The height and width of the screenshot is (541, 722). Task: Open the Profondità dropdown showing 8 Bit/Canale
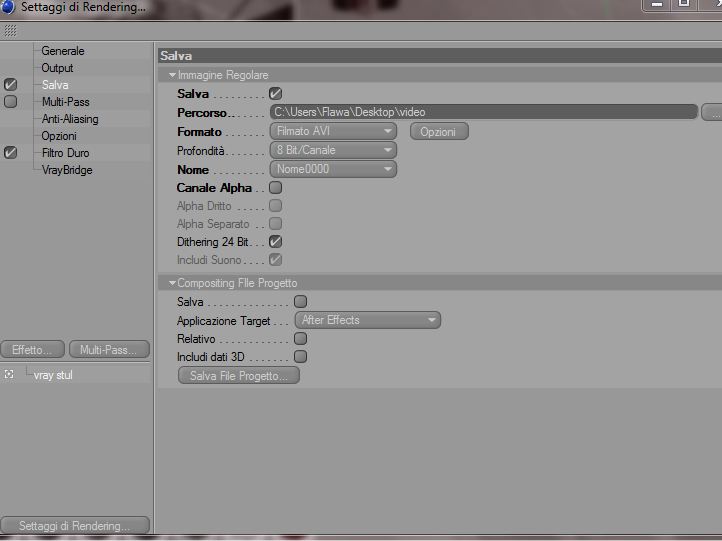[x=333, y=150]
